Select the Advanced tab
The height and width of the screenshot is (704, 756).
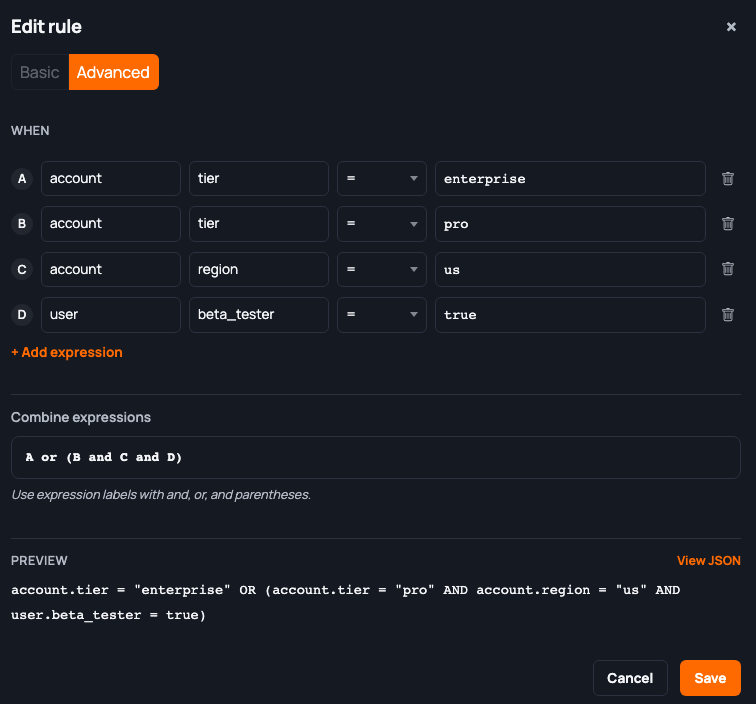[x=113, y=72]
